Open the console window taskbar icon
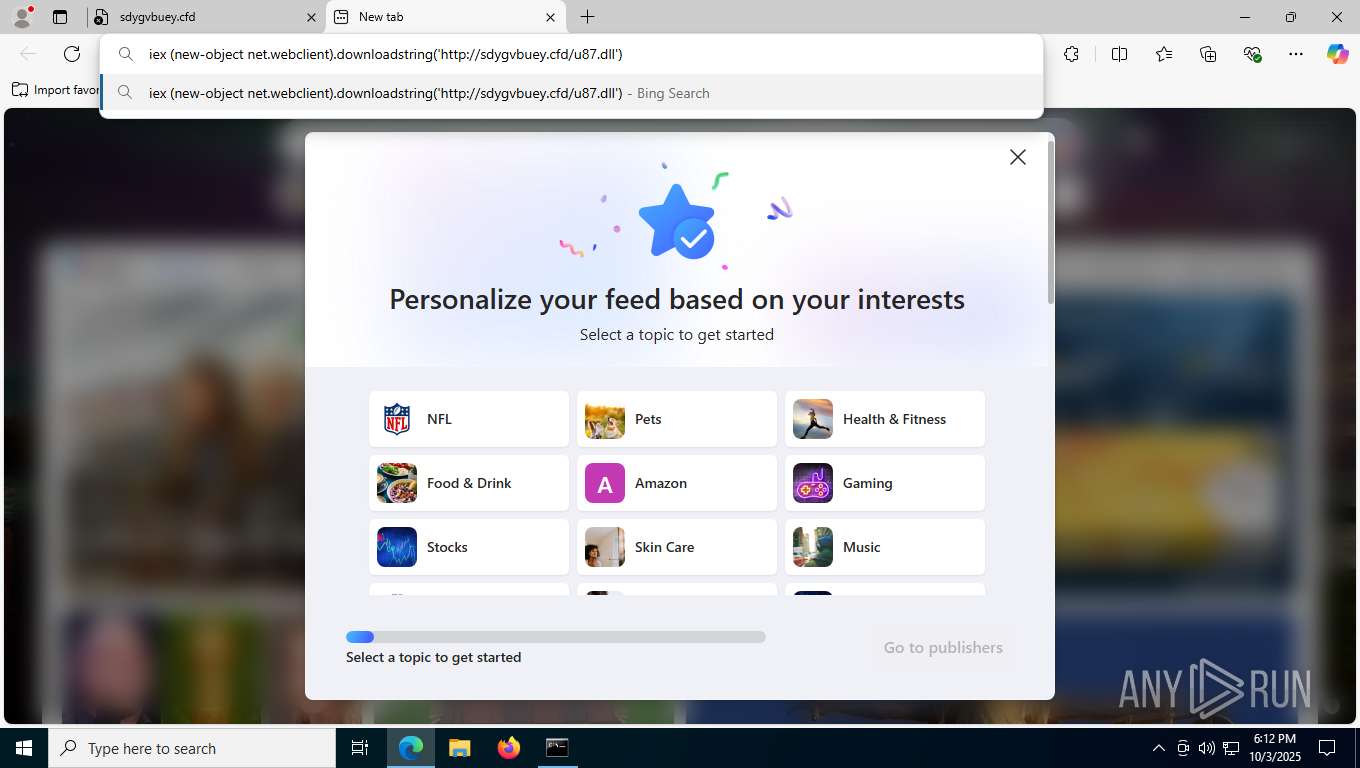Screen dimensions: 1360x768 (x=557, y=748)
